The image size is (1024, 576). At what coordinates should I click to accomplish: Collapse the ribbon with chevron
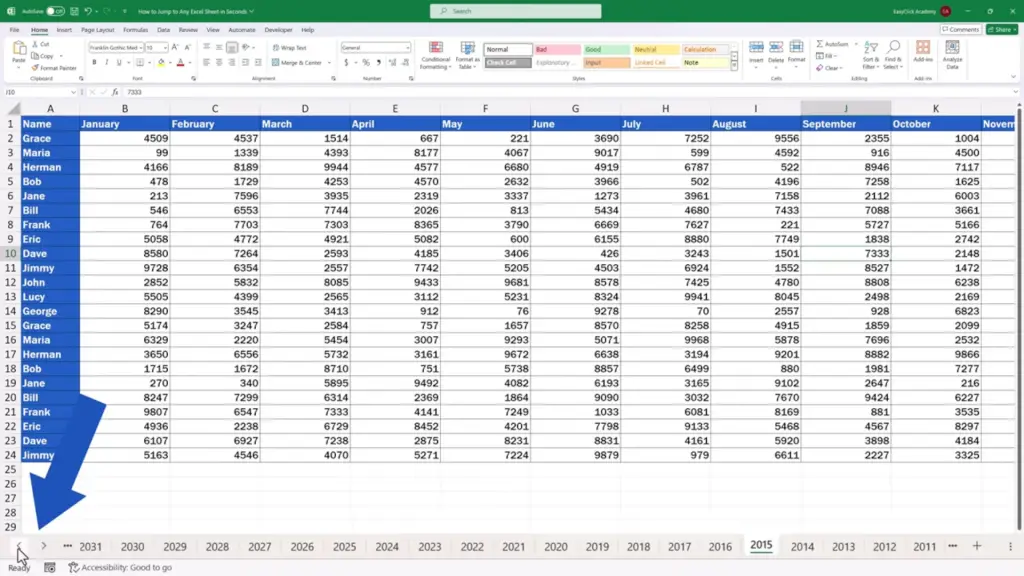pos(1013,77)
